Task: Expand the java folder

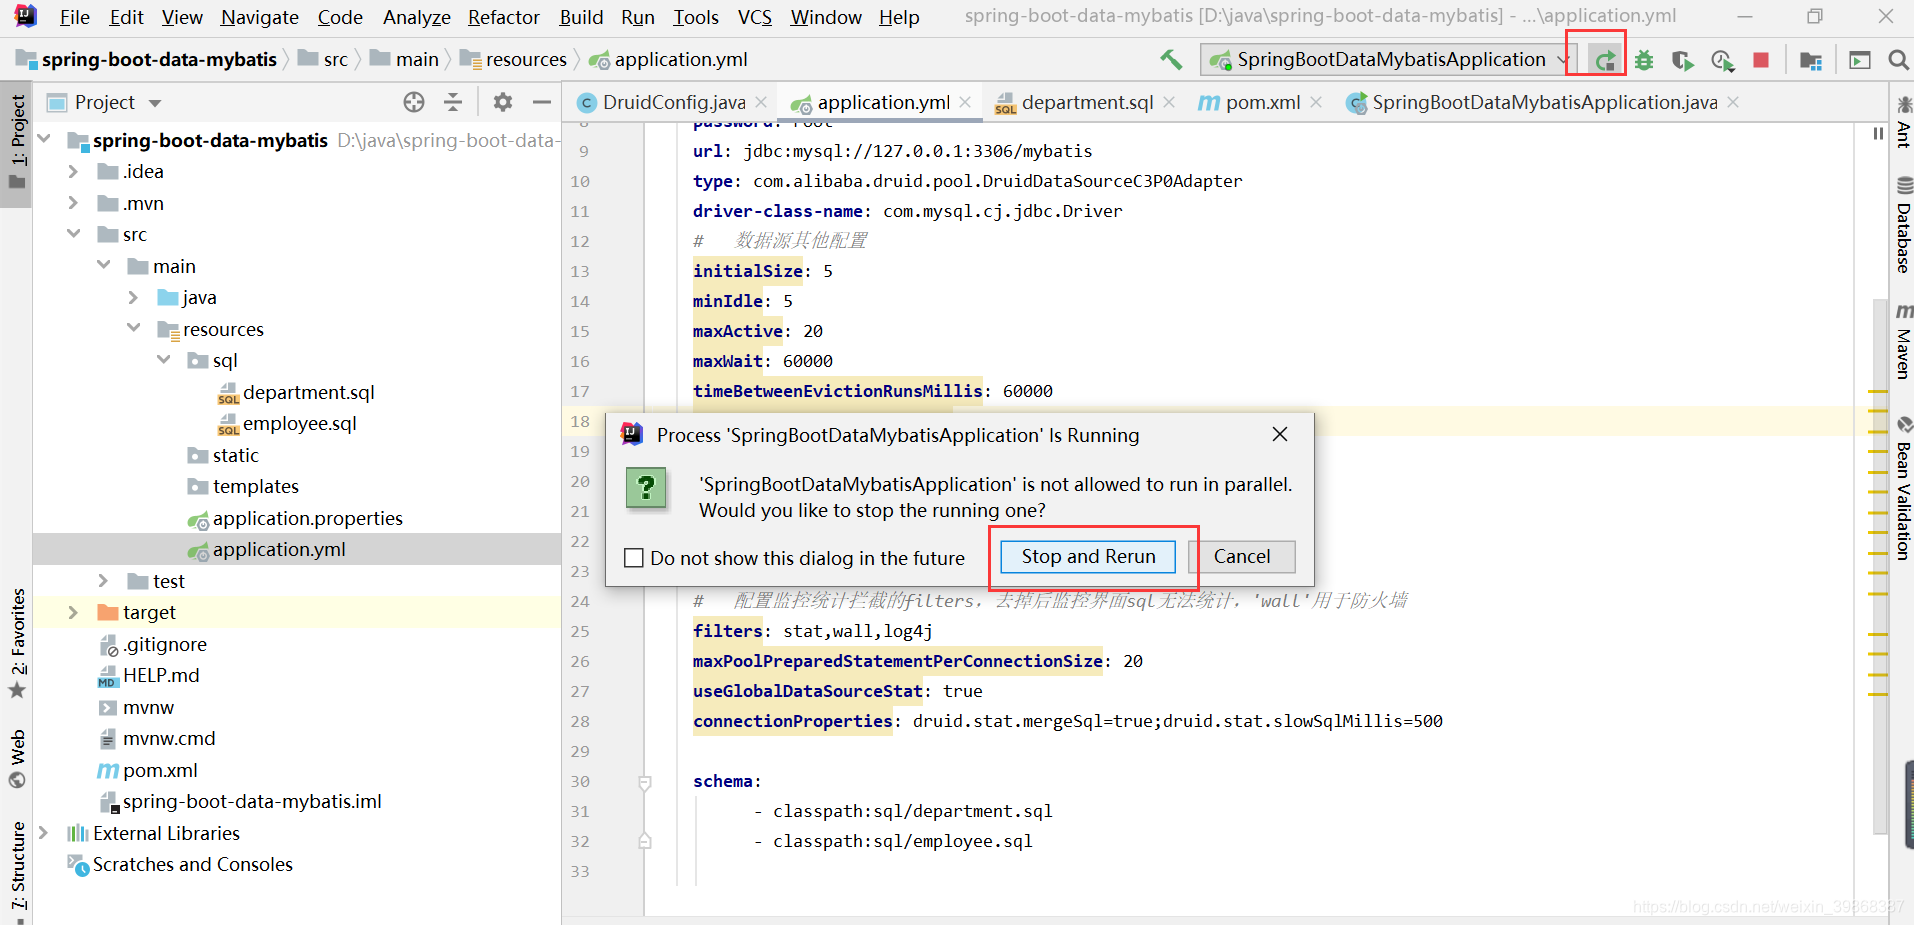Action: coord(133,297)
